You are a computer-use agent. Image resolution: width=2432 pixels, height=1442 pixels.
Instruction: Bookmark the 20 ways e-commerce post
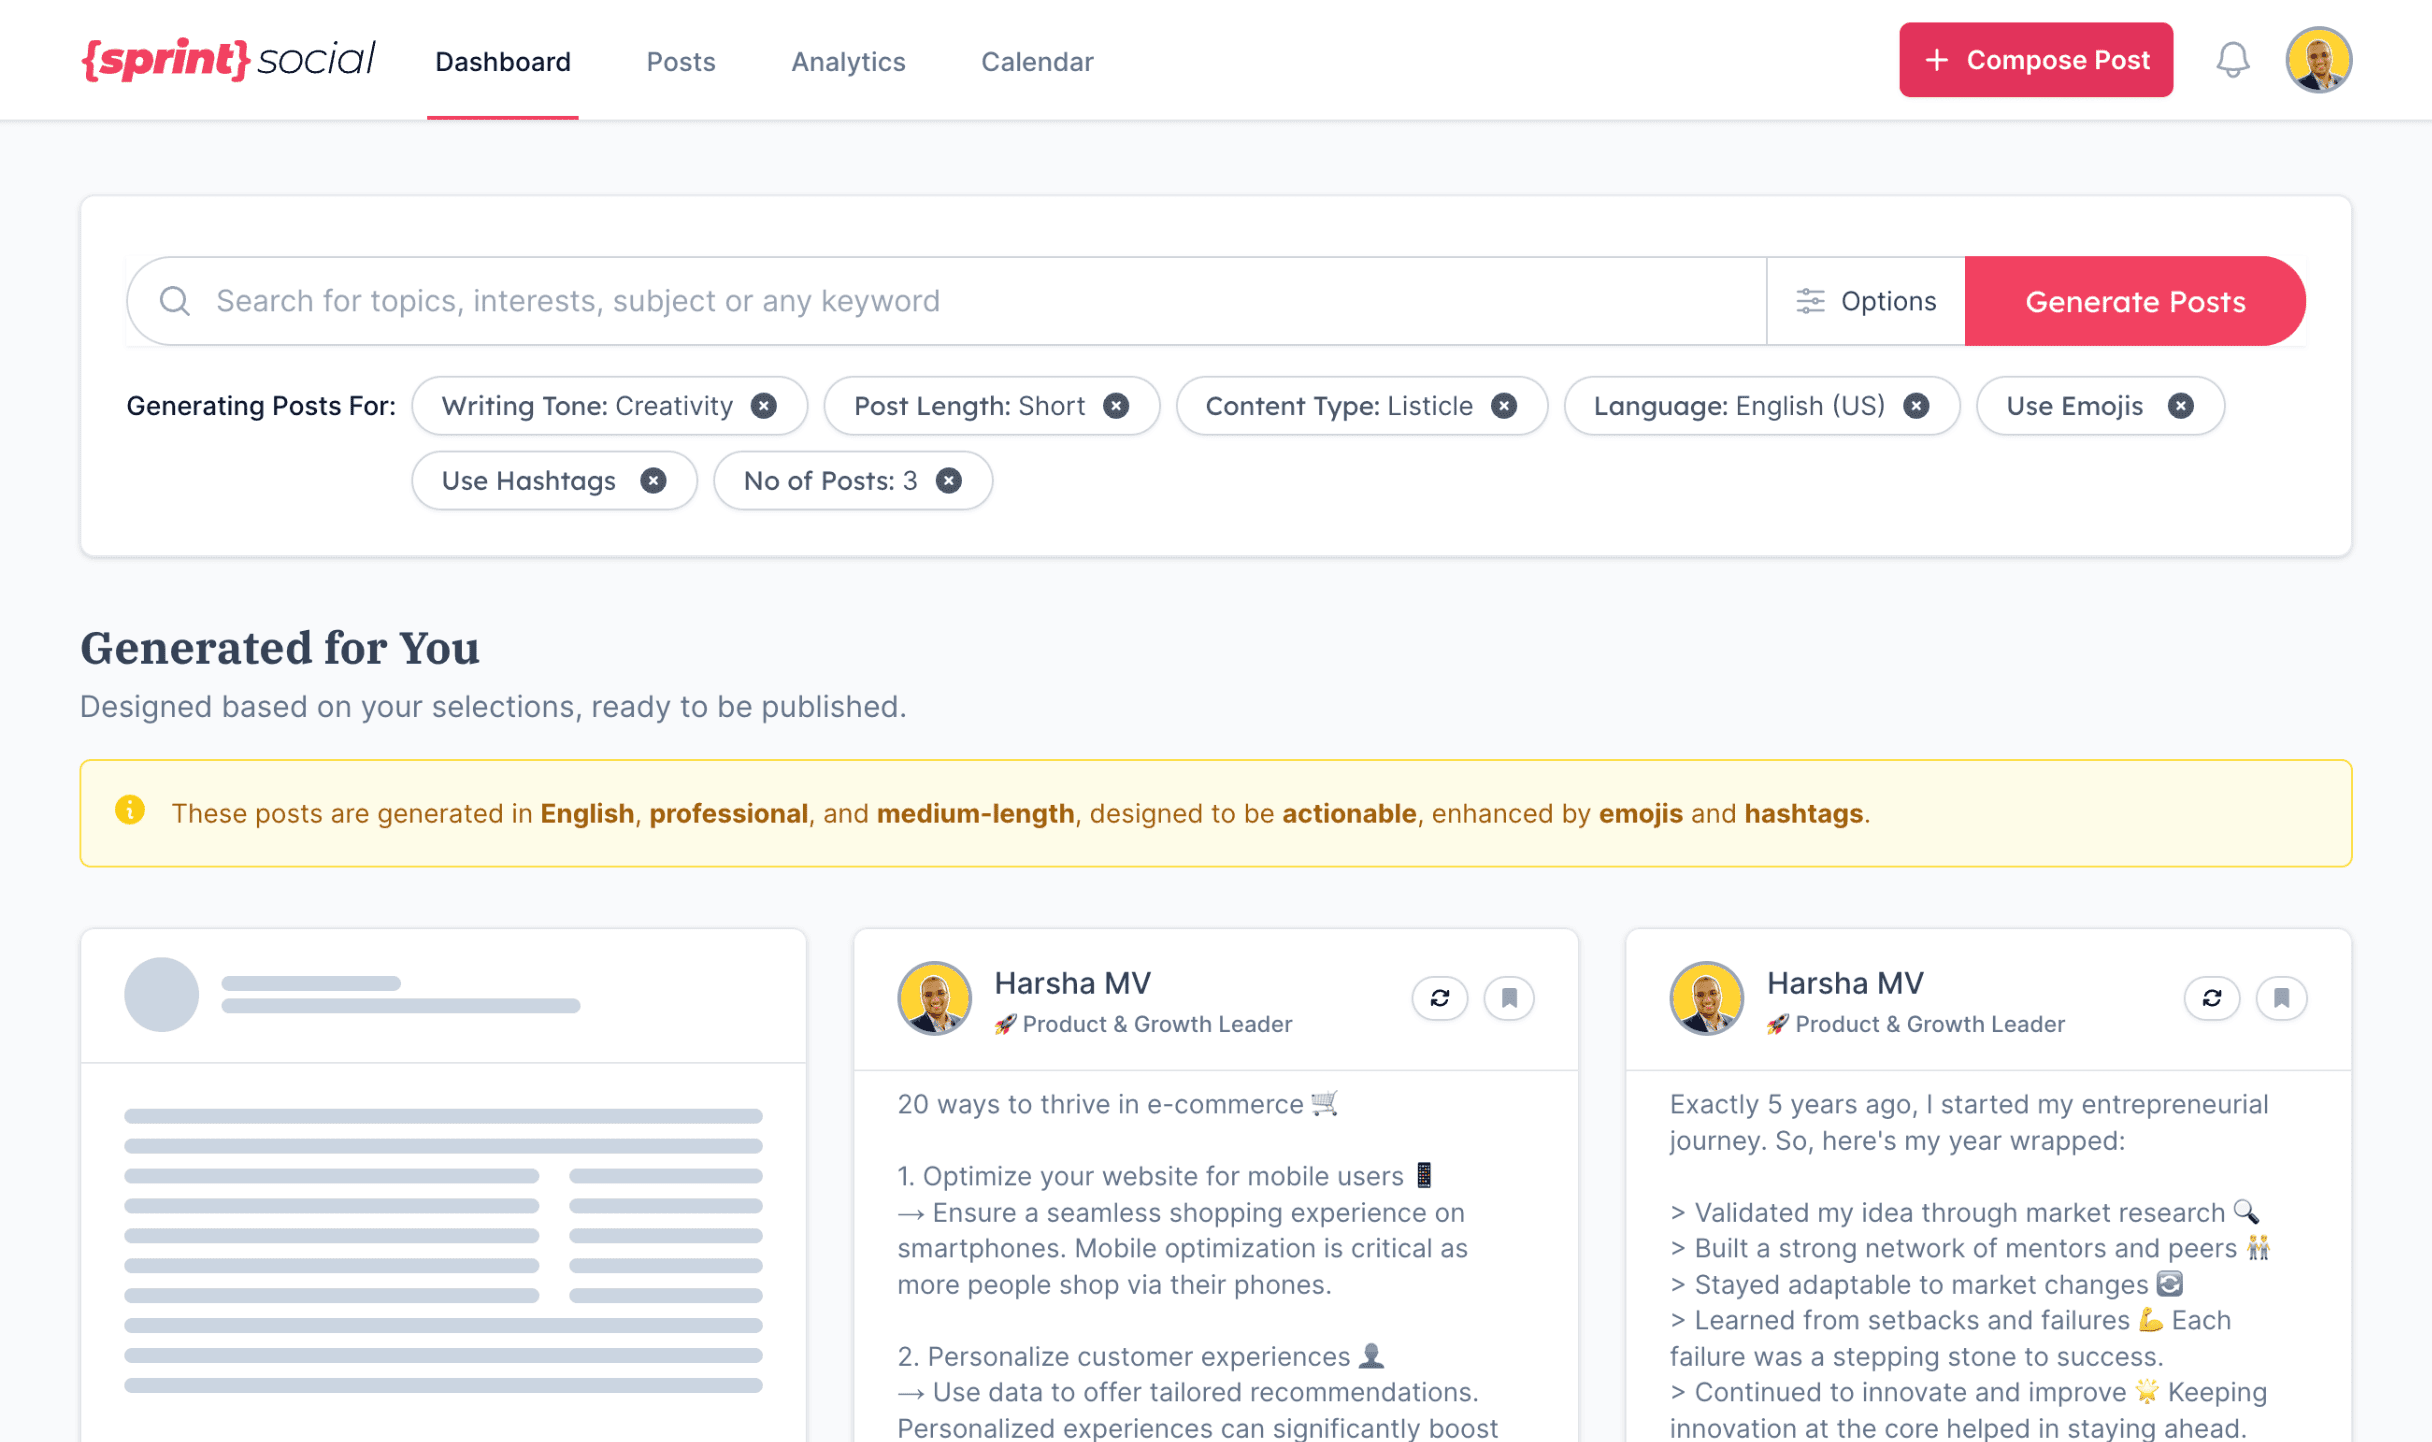tap(1509, 998)
